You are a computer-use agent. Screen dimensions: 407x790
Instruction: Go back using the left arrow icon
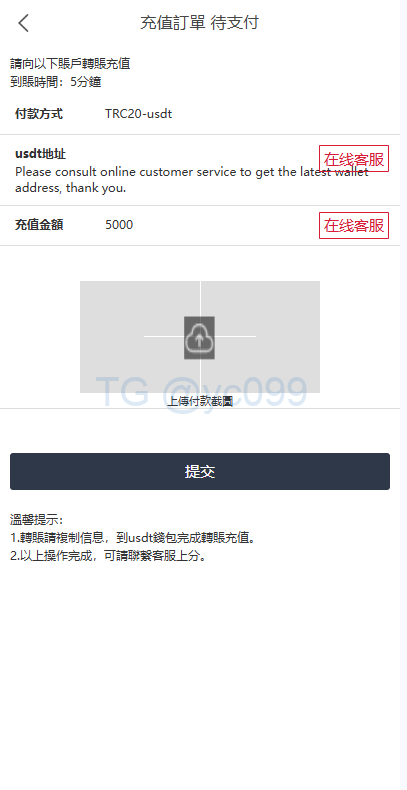(23, 23)
